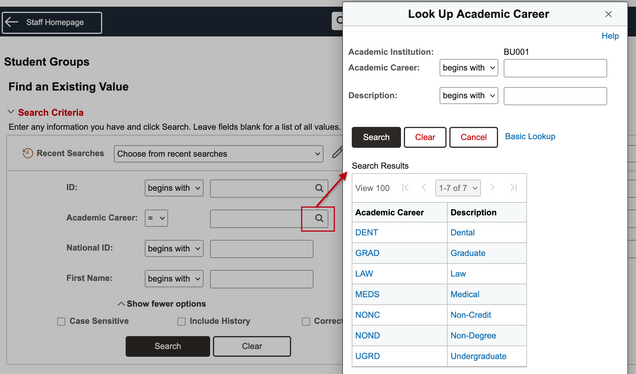Open the Academic Career equals operator dropdown

[156, 218]
